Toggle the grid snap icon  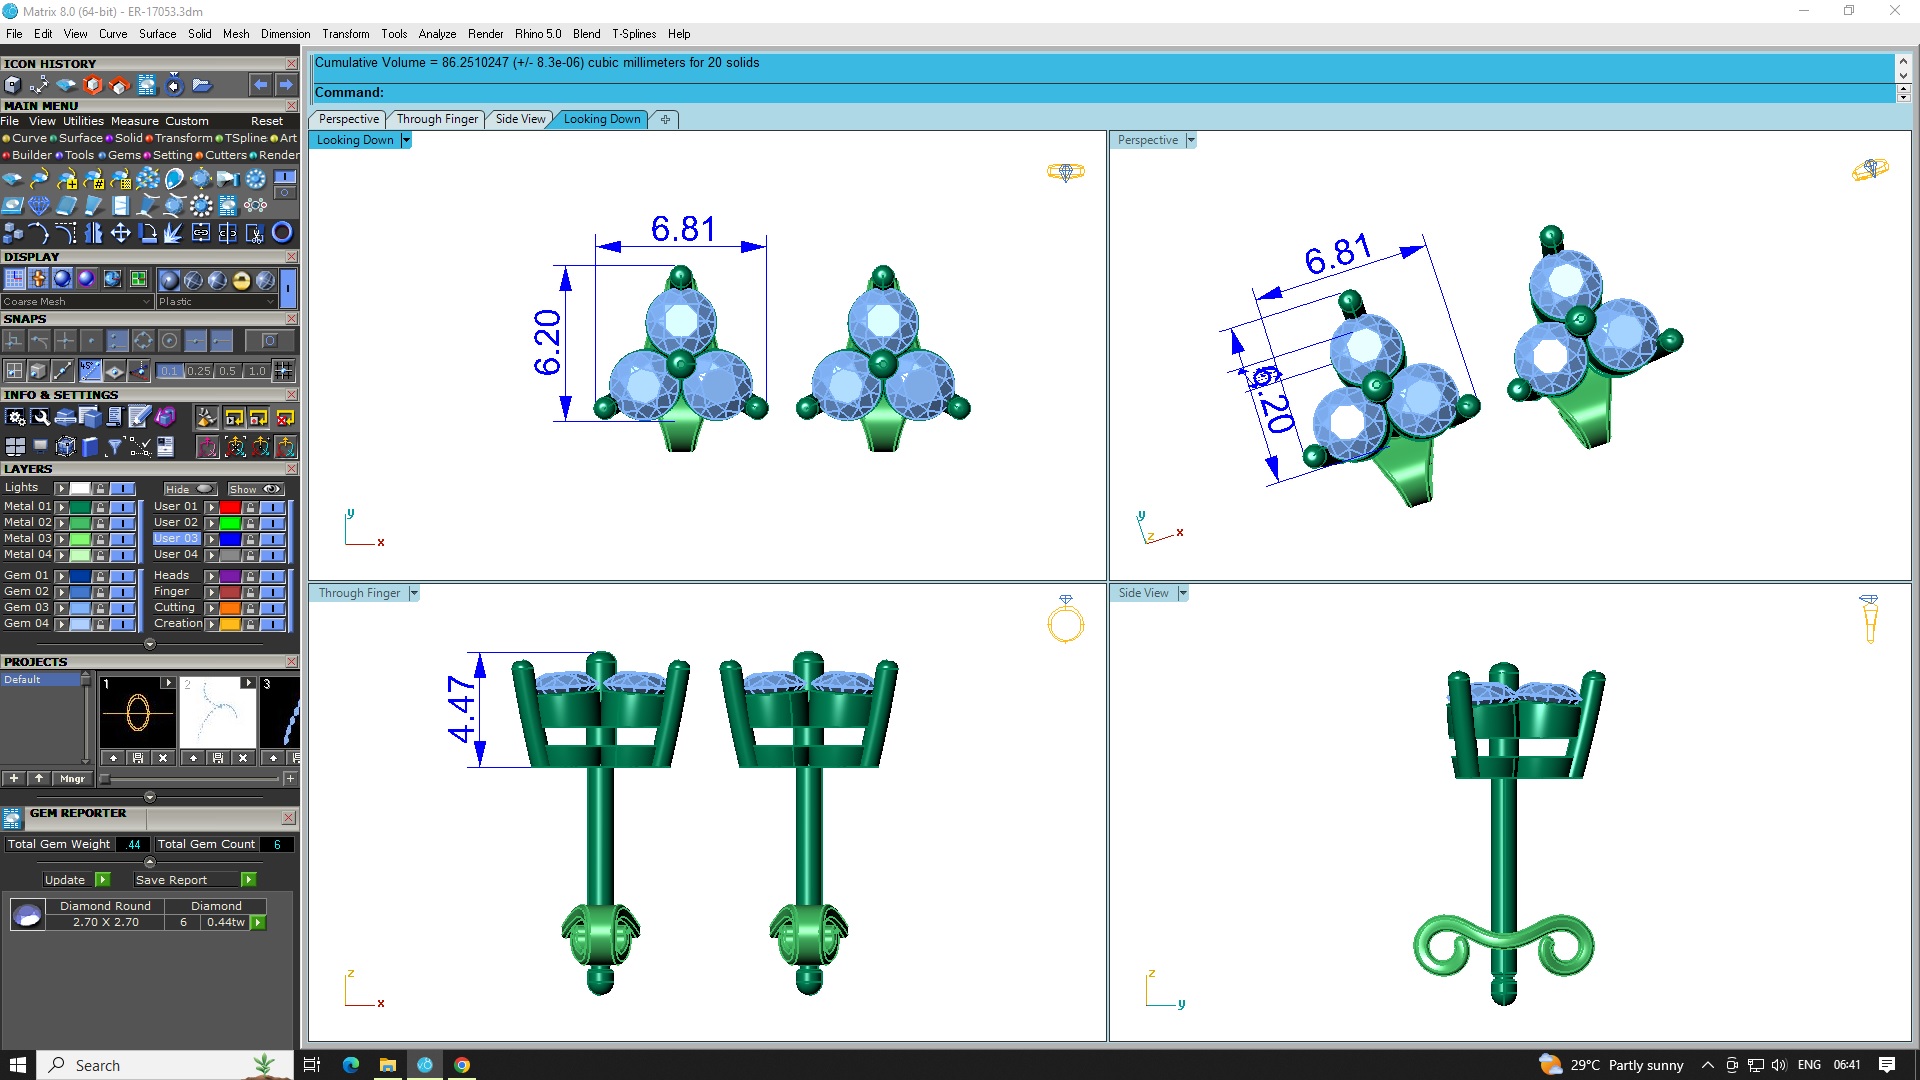pos(284,371)
